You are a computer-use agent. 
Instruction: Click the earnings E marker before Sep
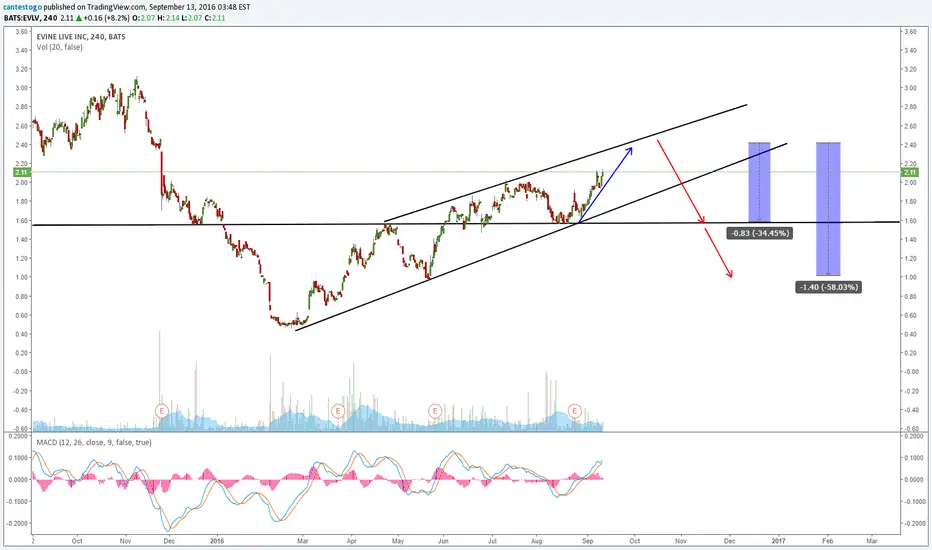574,411
